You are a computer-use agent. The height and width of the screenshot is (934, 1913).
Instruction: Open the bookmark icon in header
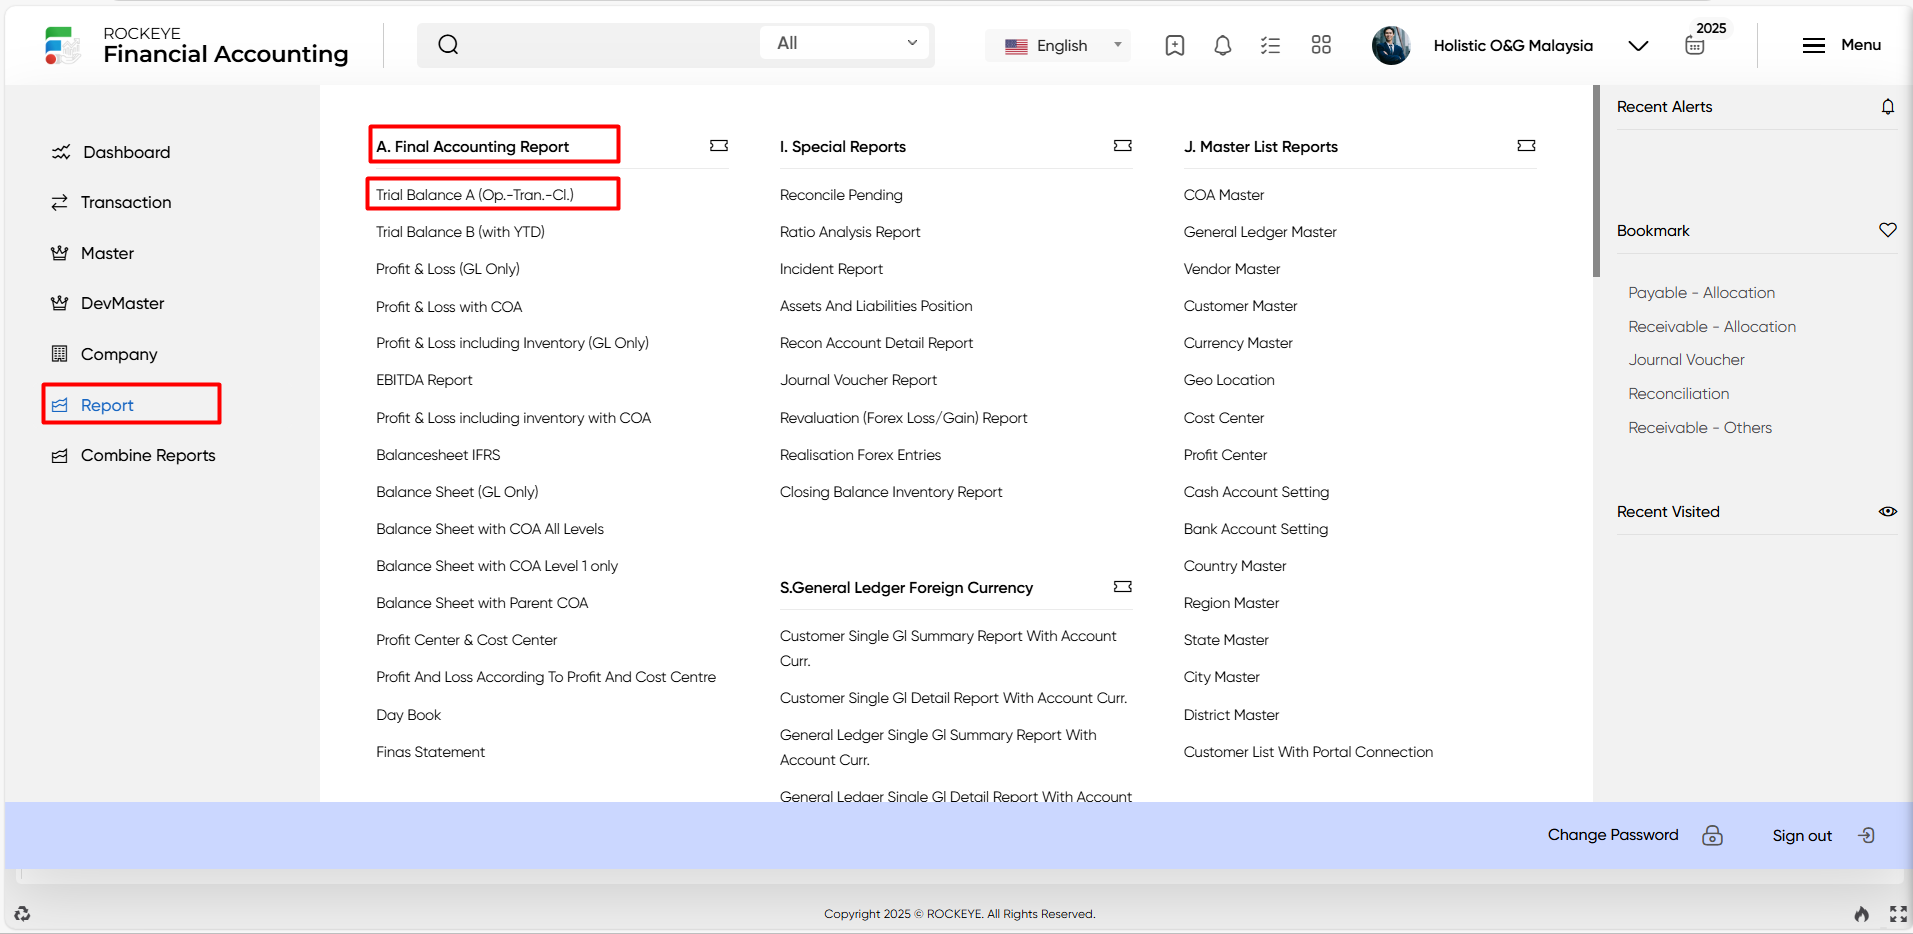click(1175, 45)
